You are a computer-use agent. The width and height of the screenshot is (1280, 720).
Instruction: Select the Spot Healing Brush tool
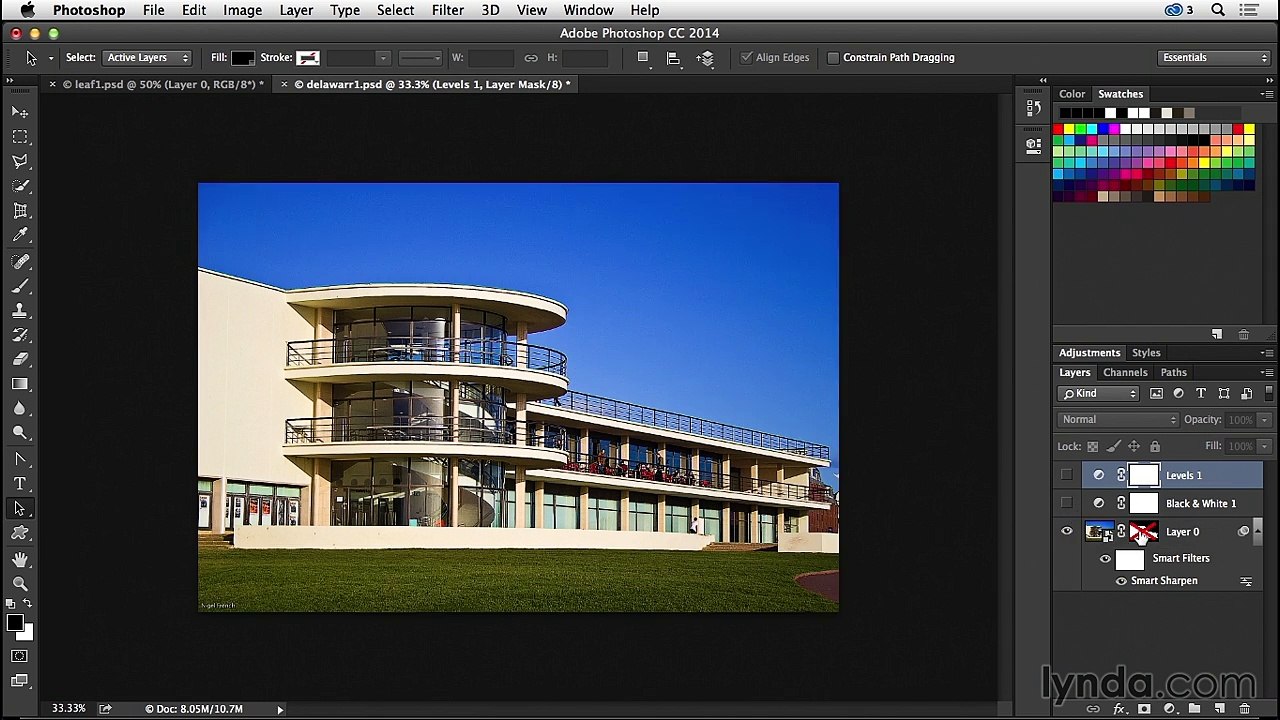click(20, 261)
